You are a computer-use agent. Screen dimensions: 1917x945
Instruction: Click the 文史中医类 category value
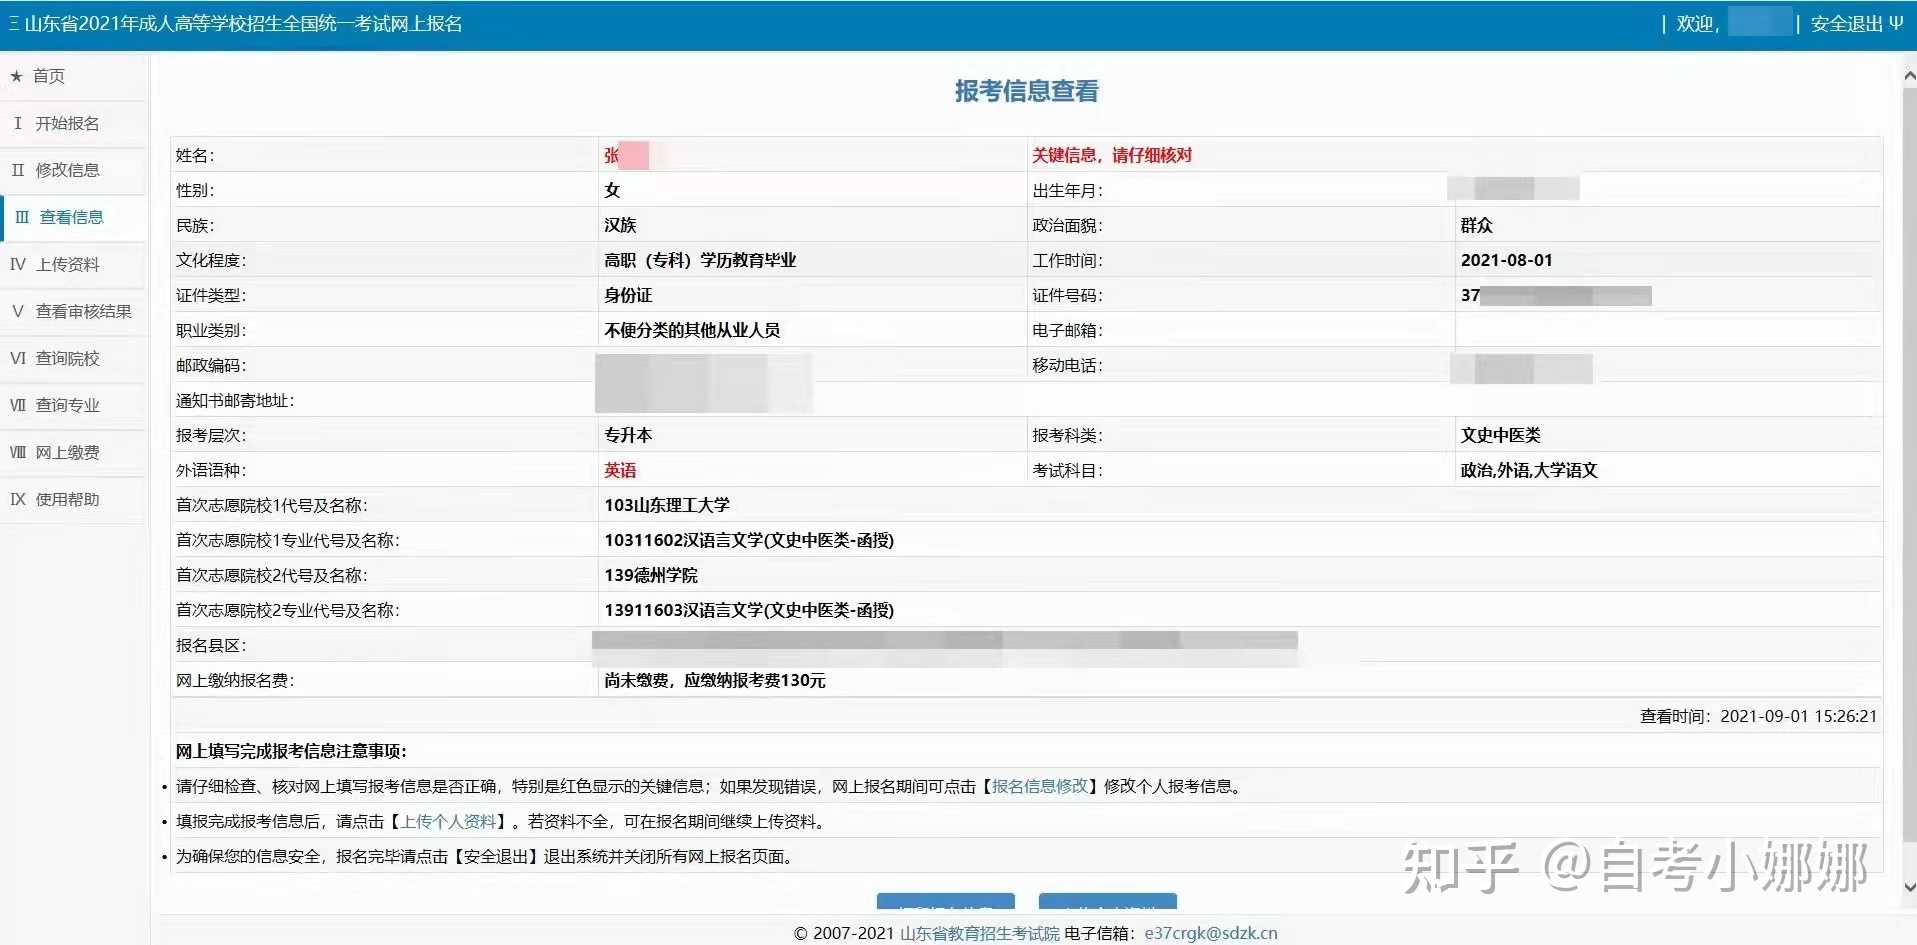click(1500, 435)
